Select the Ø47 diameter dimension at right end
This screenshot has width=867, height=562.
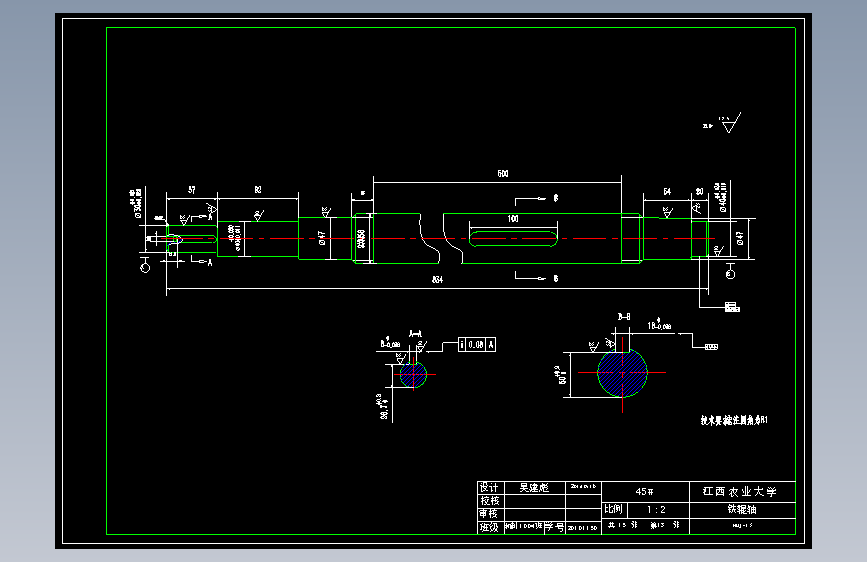tap(740, 238)
